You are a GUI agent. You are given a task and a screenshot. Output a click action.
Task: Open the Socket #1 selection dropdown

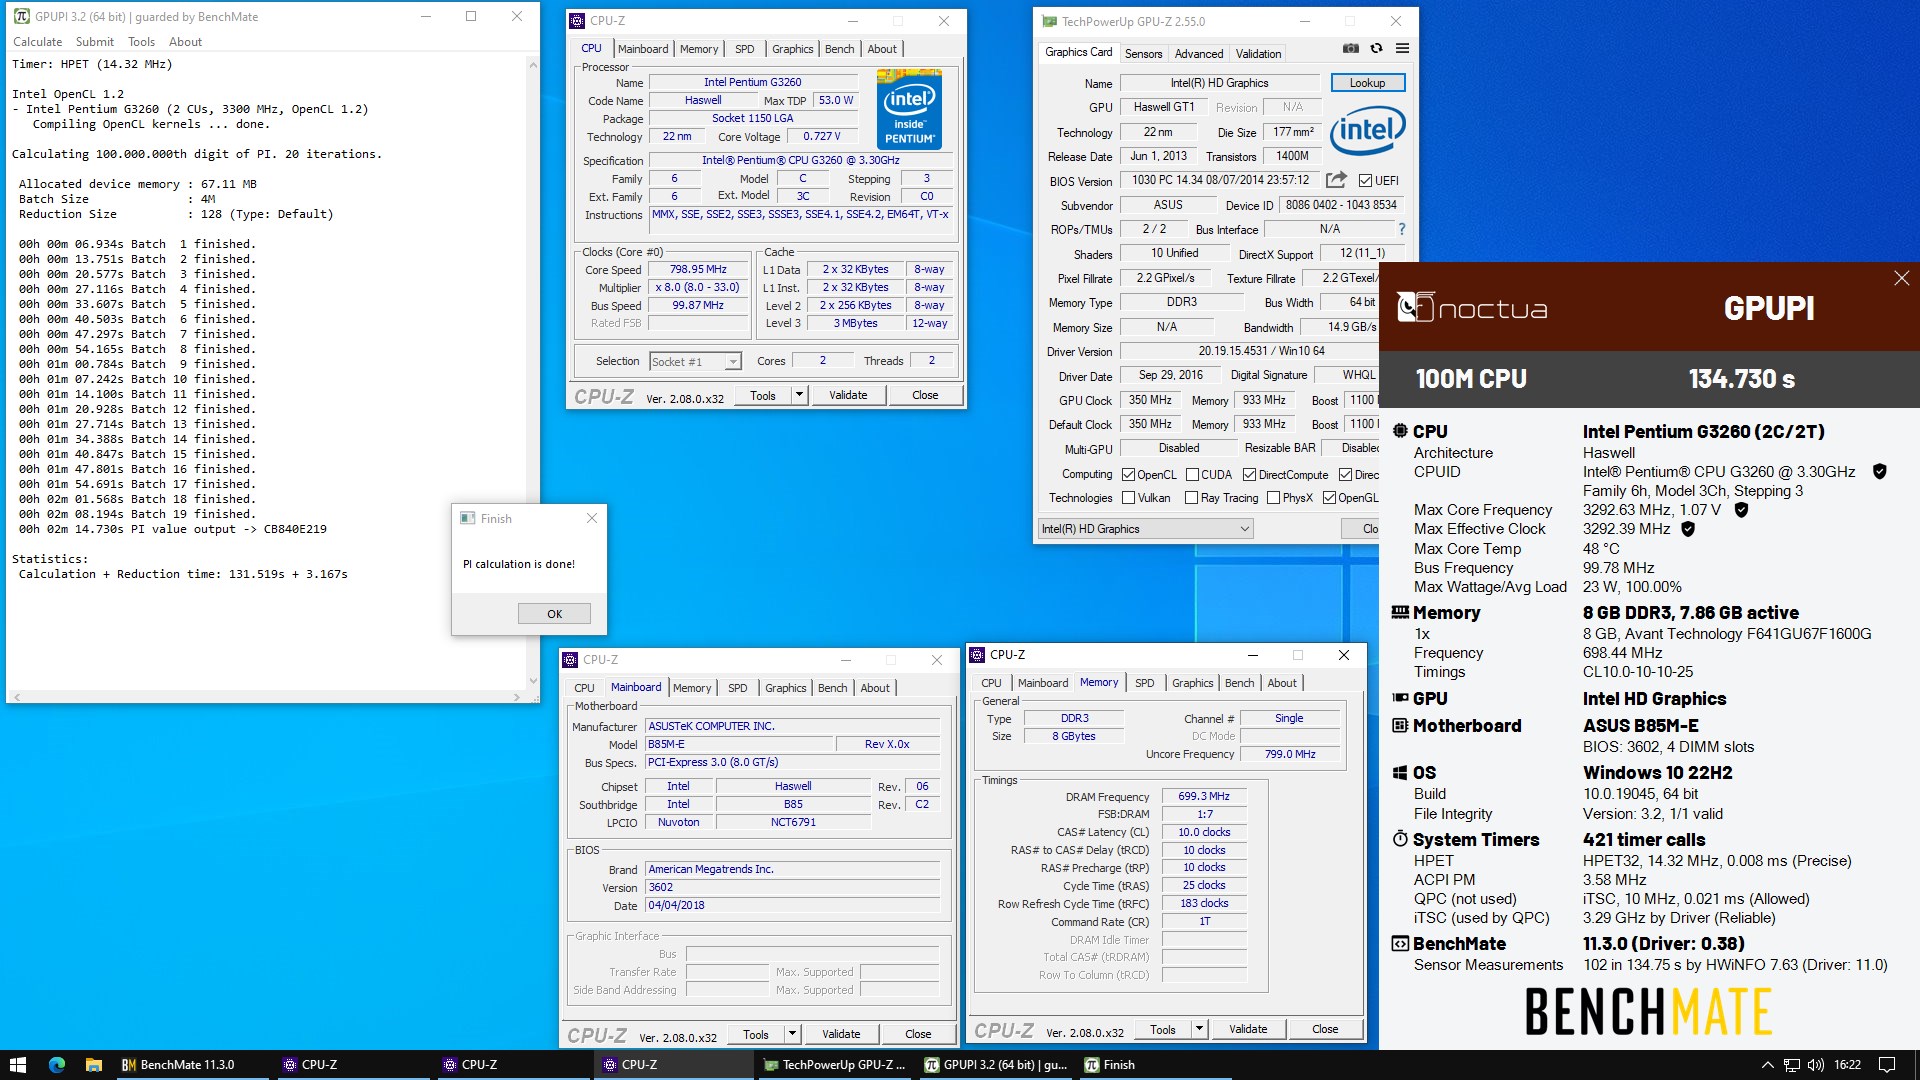[696, 362]
